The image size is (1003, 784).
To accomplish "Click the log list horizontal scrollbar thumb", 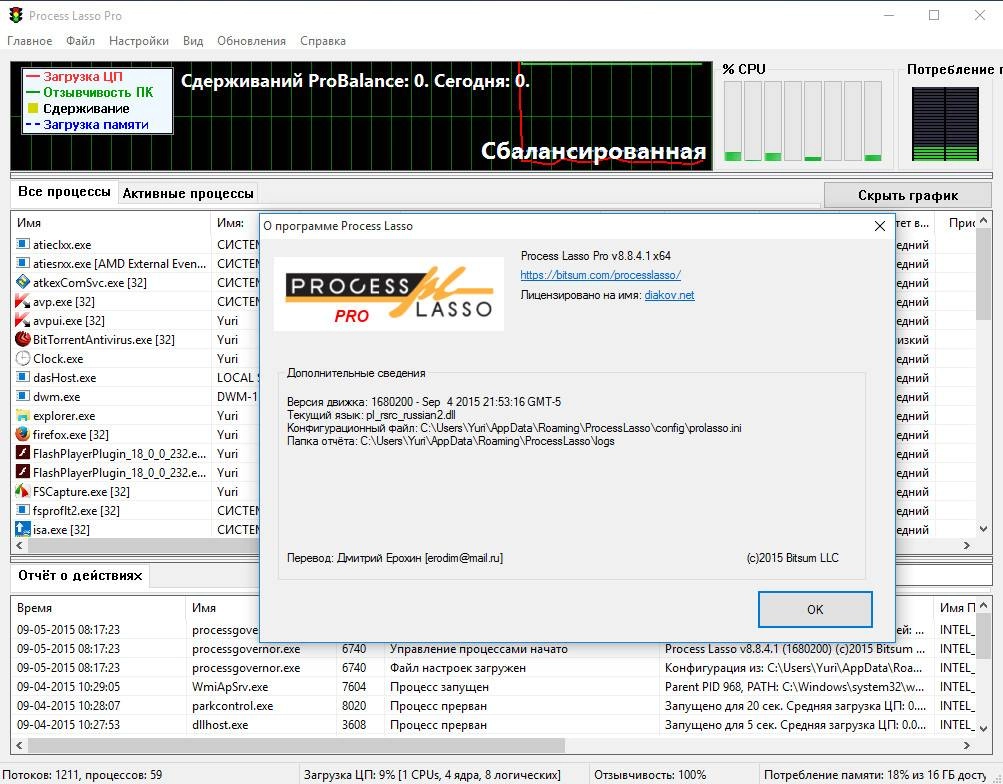I will coord(296,746).
